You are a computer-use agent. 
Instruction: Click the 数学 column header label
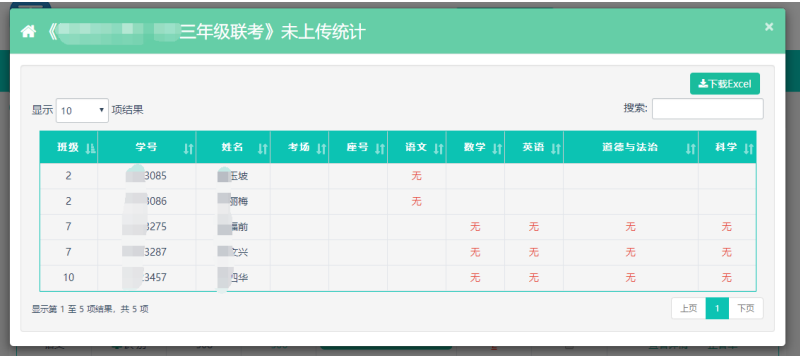click(474, 147)
